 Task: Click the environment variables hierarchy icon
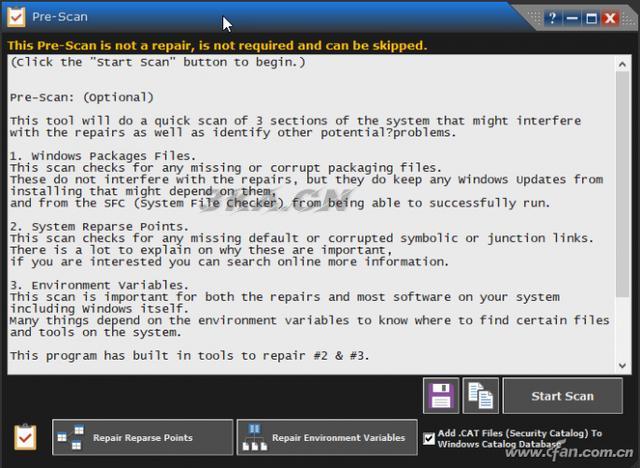pos(255,437)
